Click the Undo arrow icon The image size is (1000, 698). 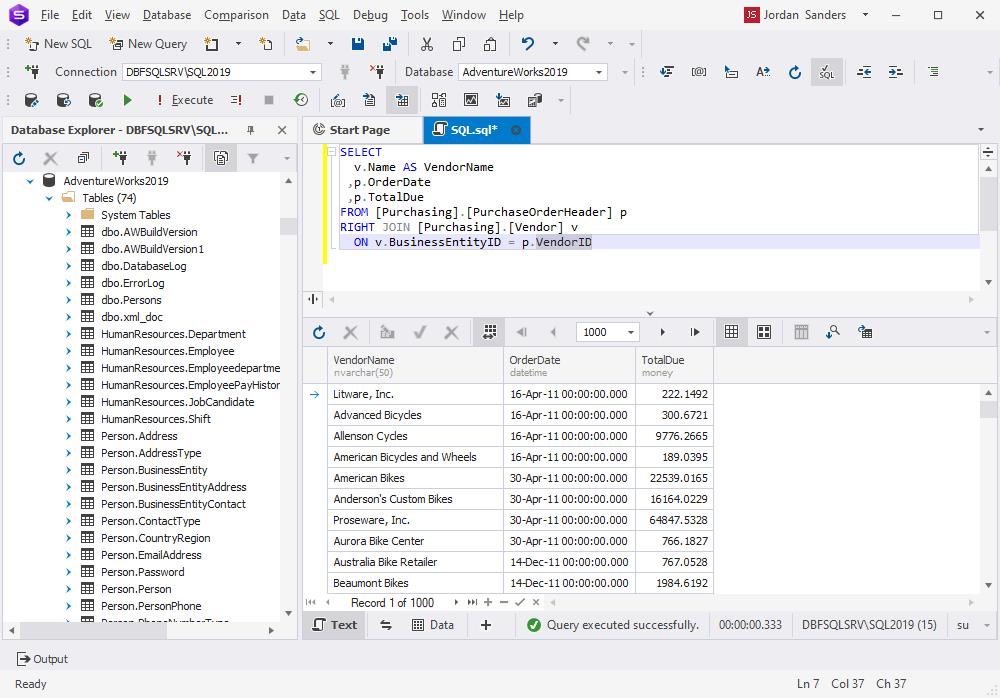tap(528, 44)
